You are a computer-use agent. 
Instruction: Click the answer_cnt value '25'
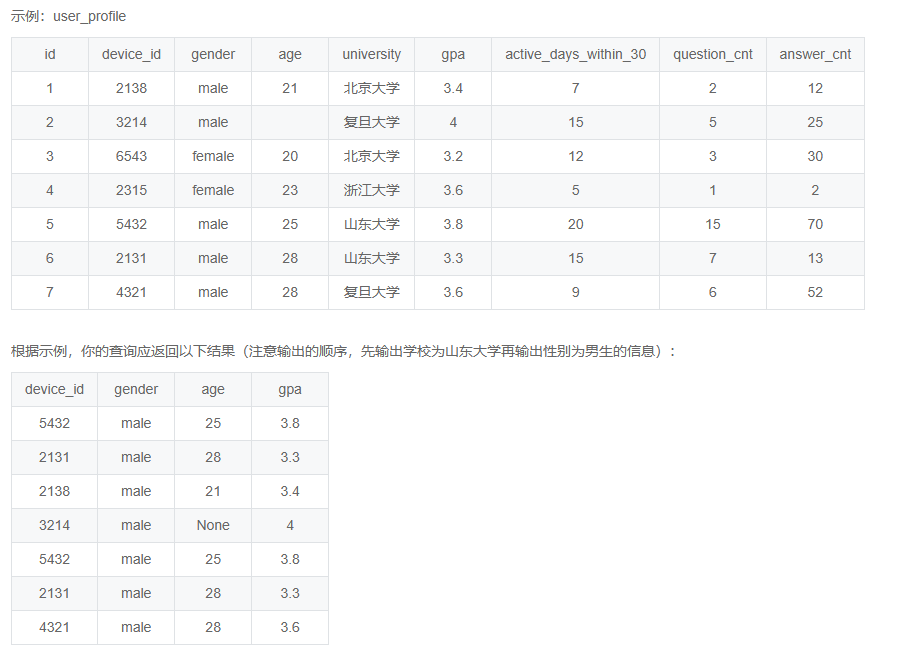tap(815, 122)
